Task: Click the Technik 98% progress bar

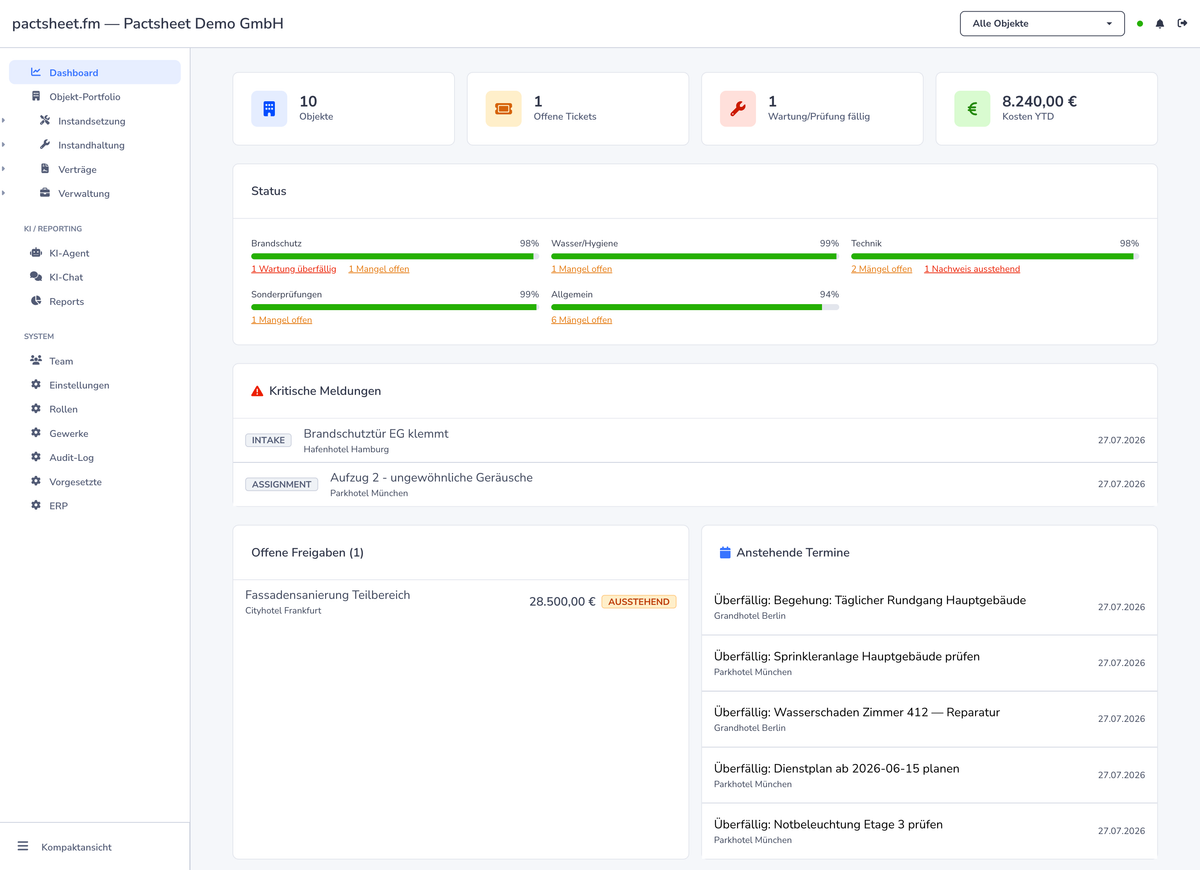Action: pyautogui.click(x=995, y=256)
